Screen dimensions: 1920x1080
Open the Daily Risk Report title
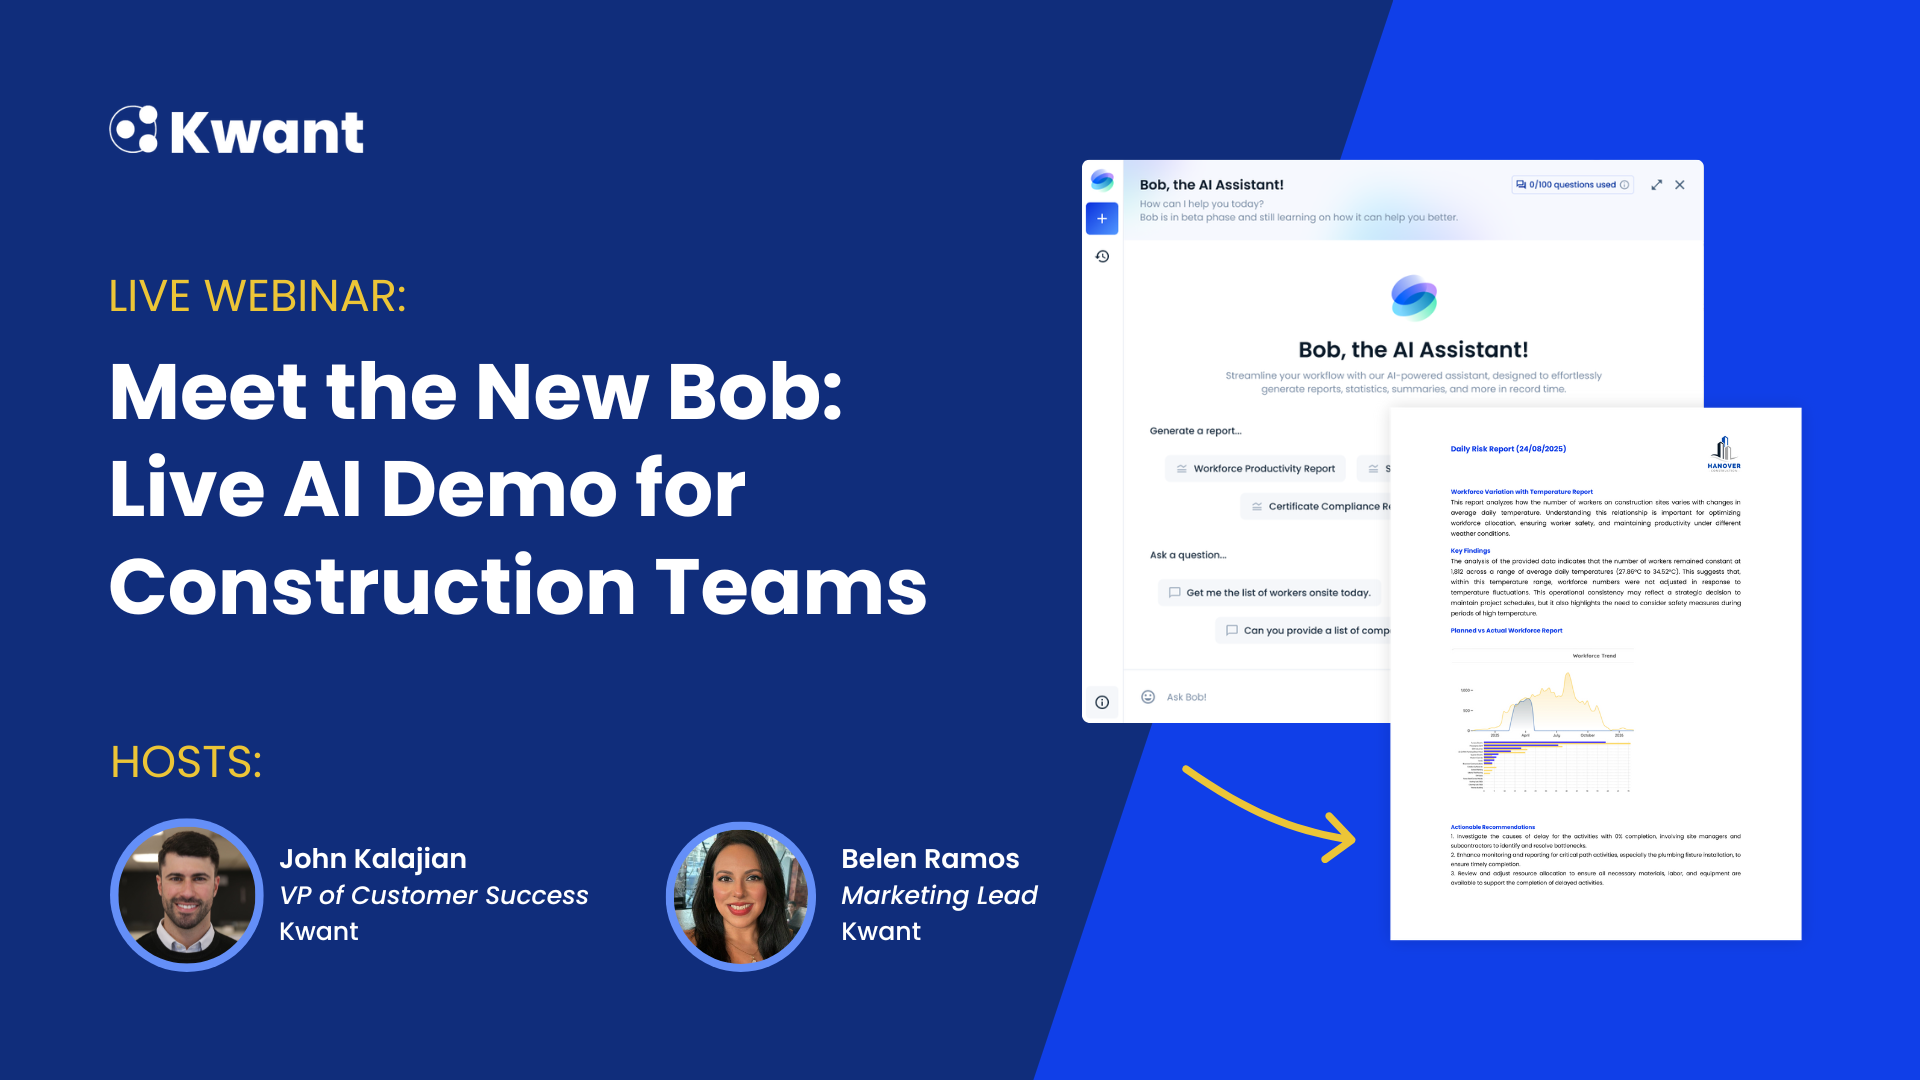pyautogui.click(x=1508, y=449)
